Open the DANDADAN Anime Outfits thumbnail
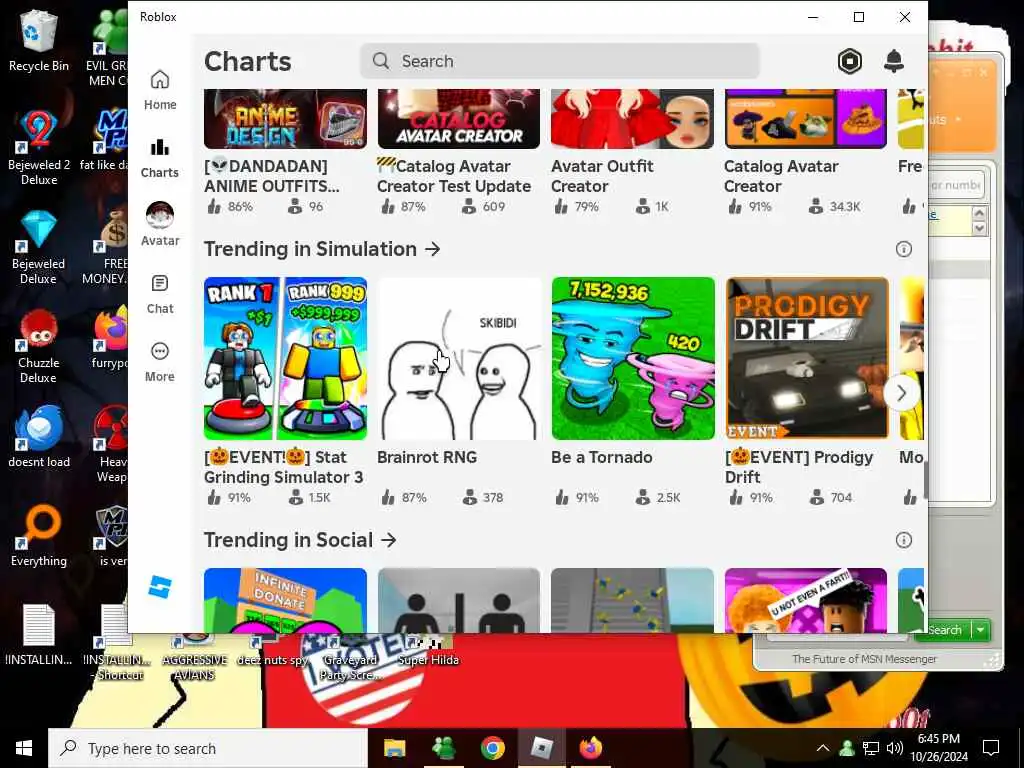1024x768 pixels. [x=285, y=119]
